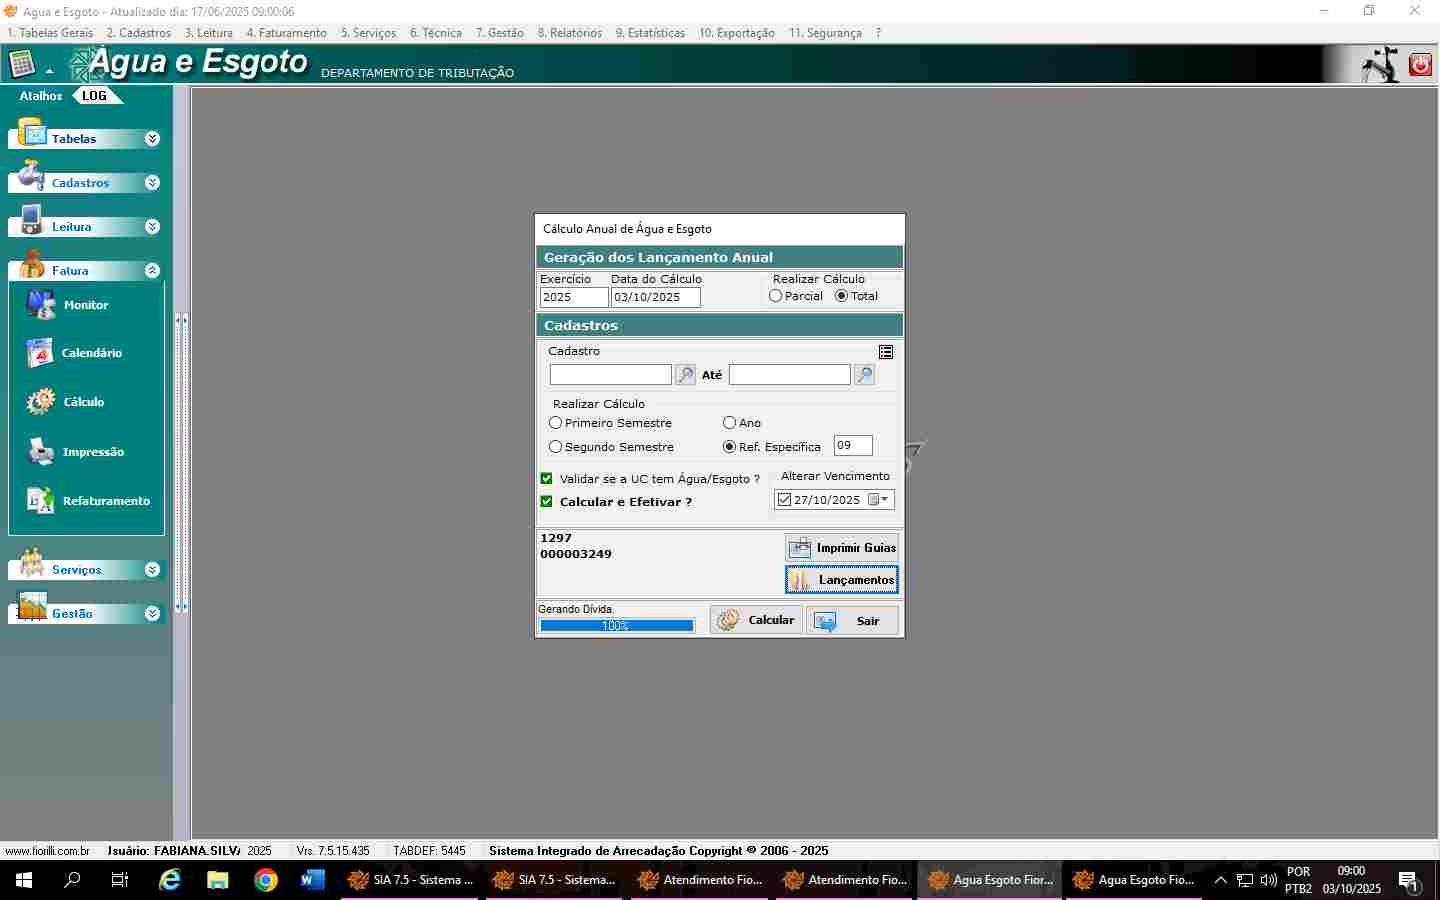
Task: Open the Alterar Vencimento date dropdown
Action: pyautogui.click(x=884, y=500)
